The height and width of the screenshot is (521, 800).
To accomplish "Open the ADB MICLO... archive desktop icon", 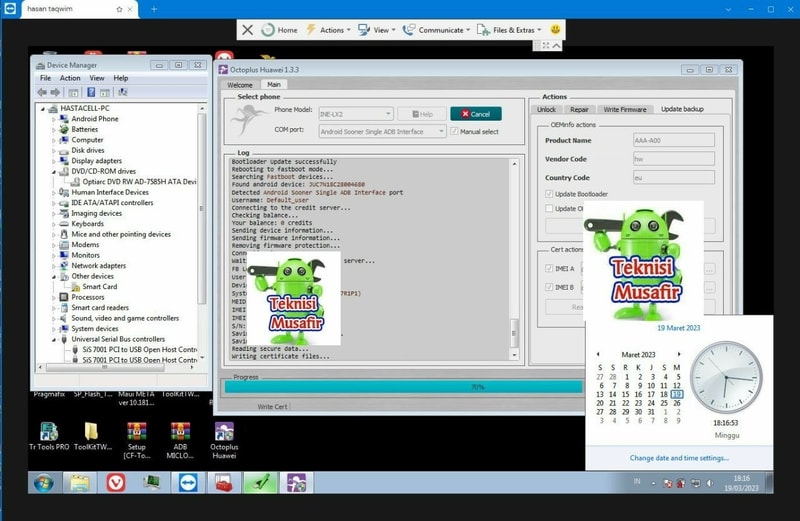I will [180, 440].
